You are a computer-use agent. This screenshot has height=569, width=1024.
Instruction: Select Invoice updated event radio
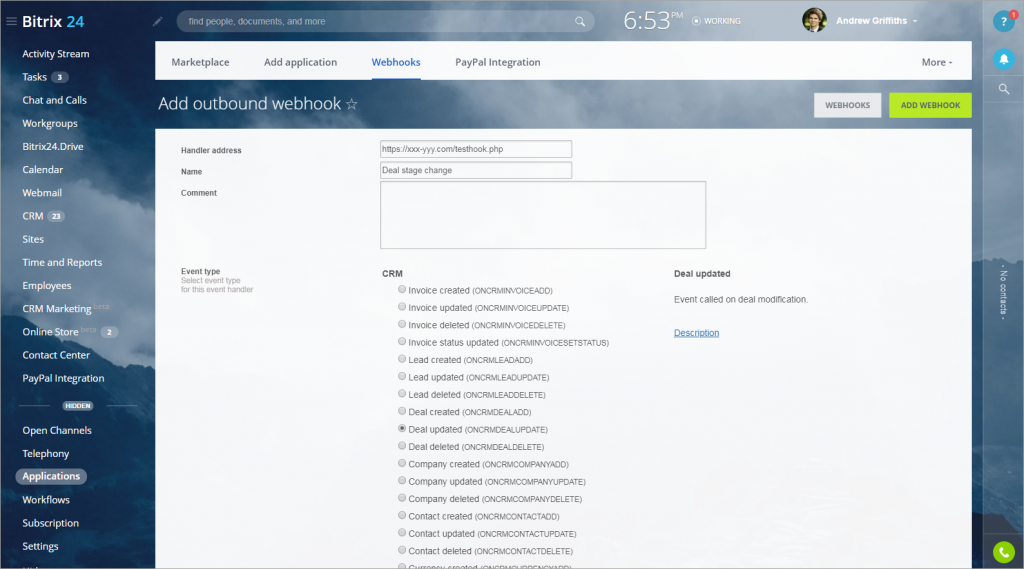(x=402, y=307)
